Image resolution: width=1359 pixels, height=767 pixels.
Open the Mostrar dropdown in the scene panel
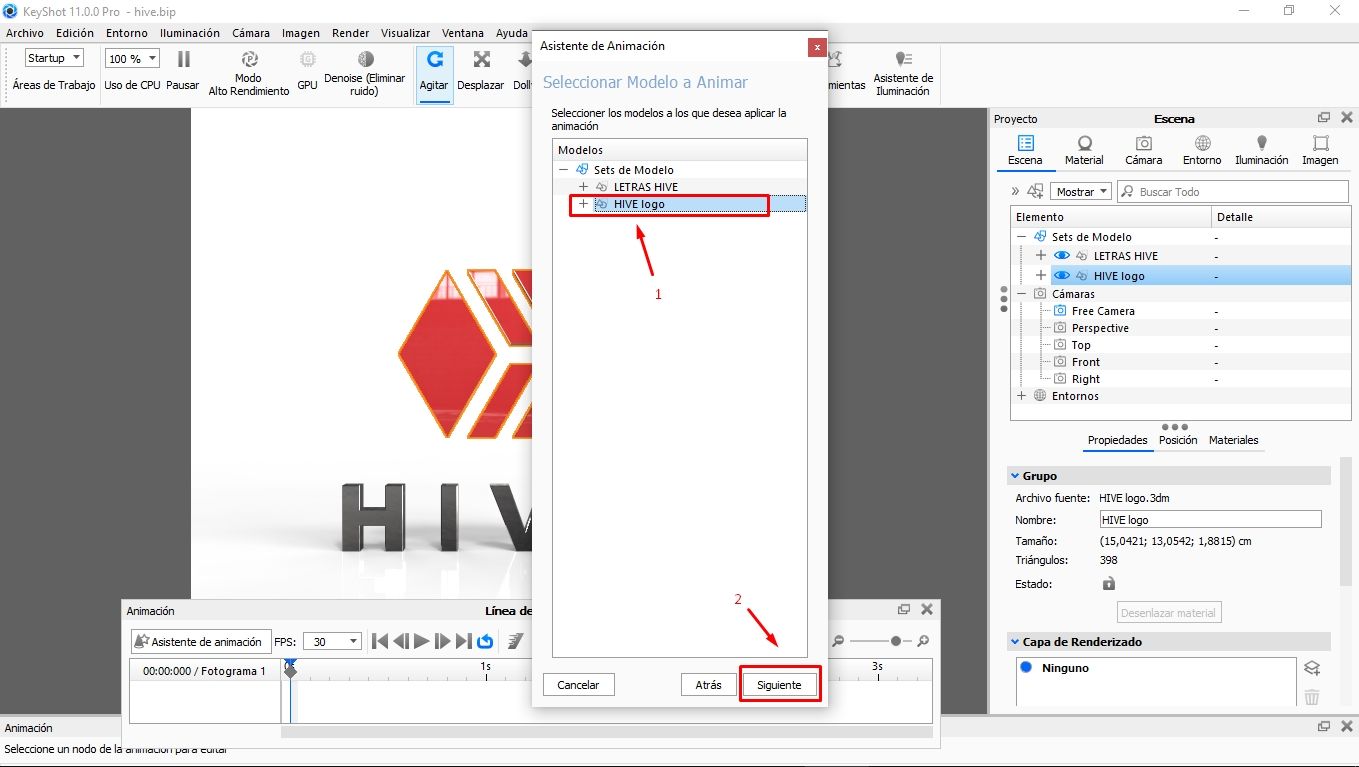pyautogui.click(x=1082, y=191)
